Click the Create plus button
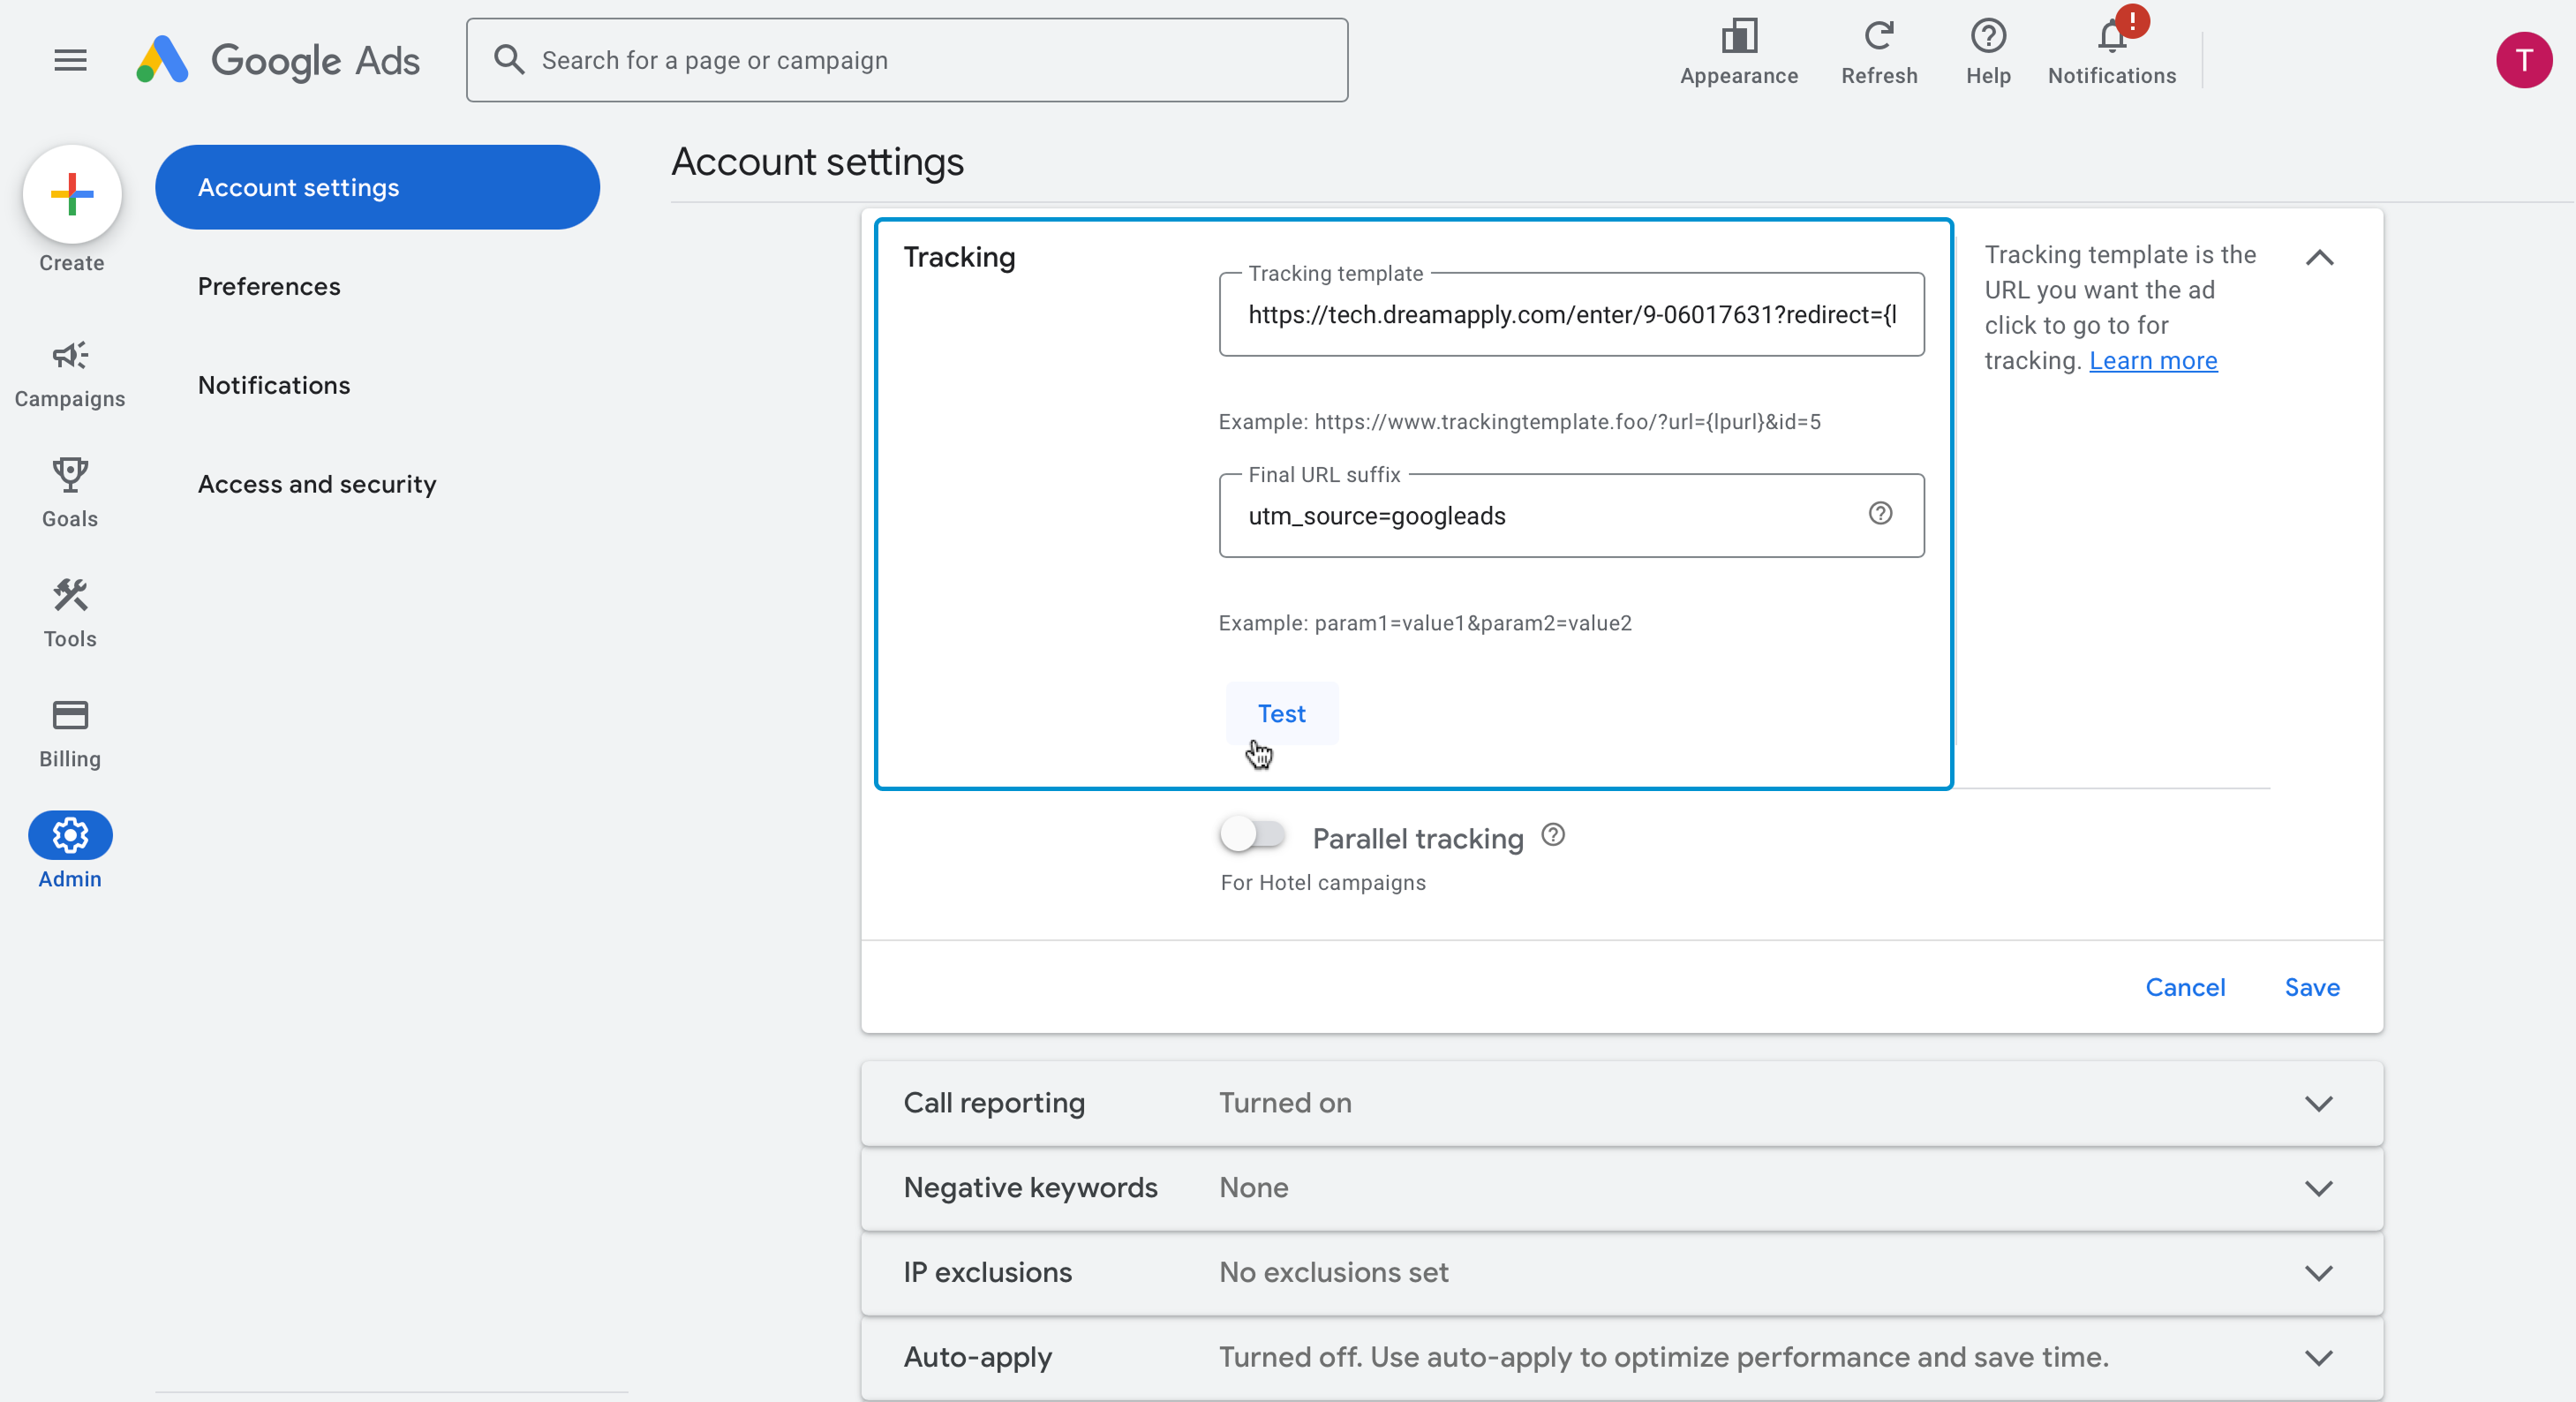 (72, 195)
